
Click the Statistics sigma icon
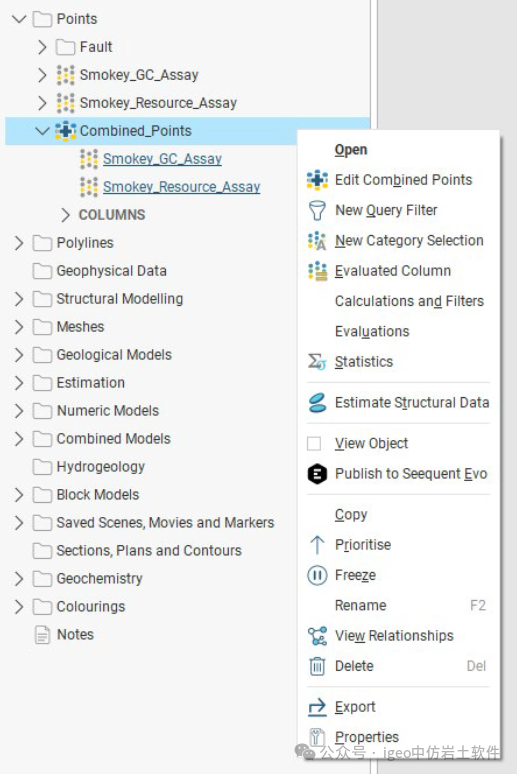pyautogui.click(x=317, y=362)
